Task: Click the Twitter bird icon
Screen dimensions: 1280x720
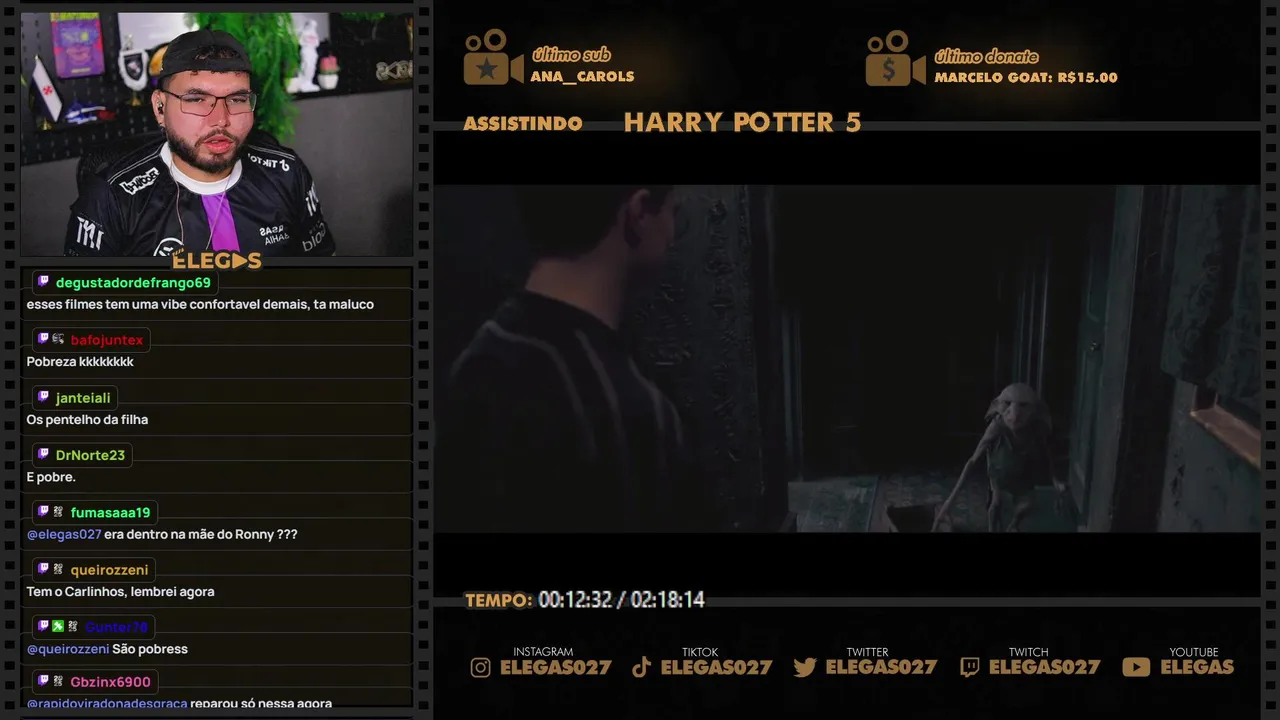Action: pyautogui.click(x=805, y=667)
